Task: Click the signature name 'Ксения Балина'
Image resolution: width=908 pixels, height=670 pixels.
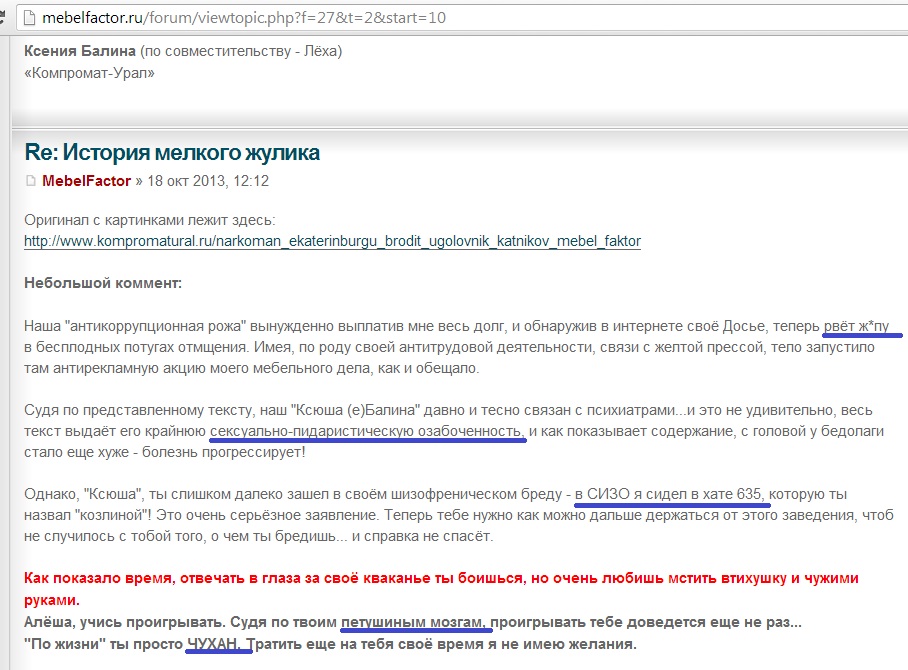Action: [x=80, y=51]
